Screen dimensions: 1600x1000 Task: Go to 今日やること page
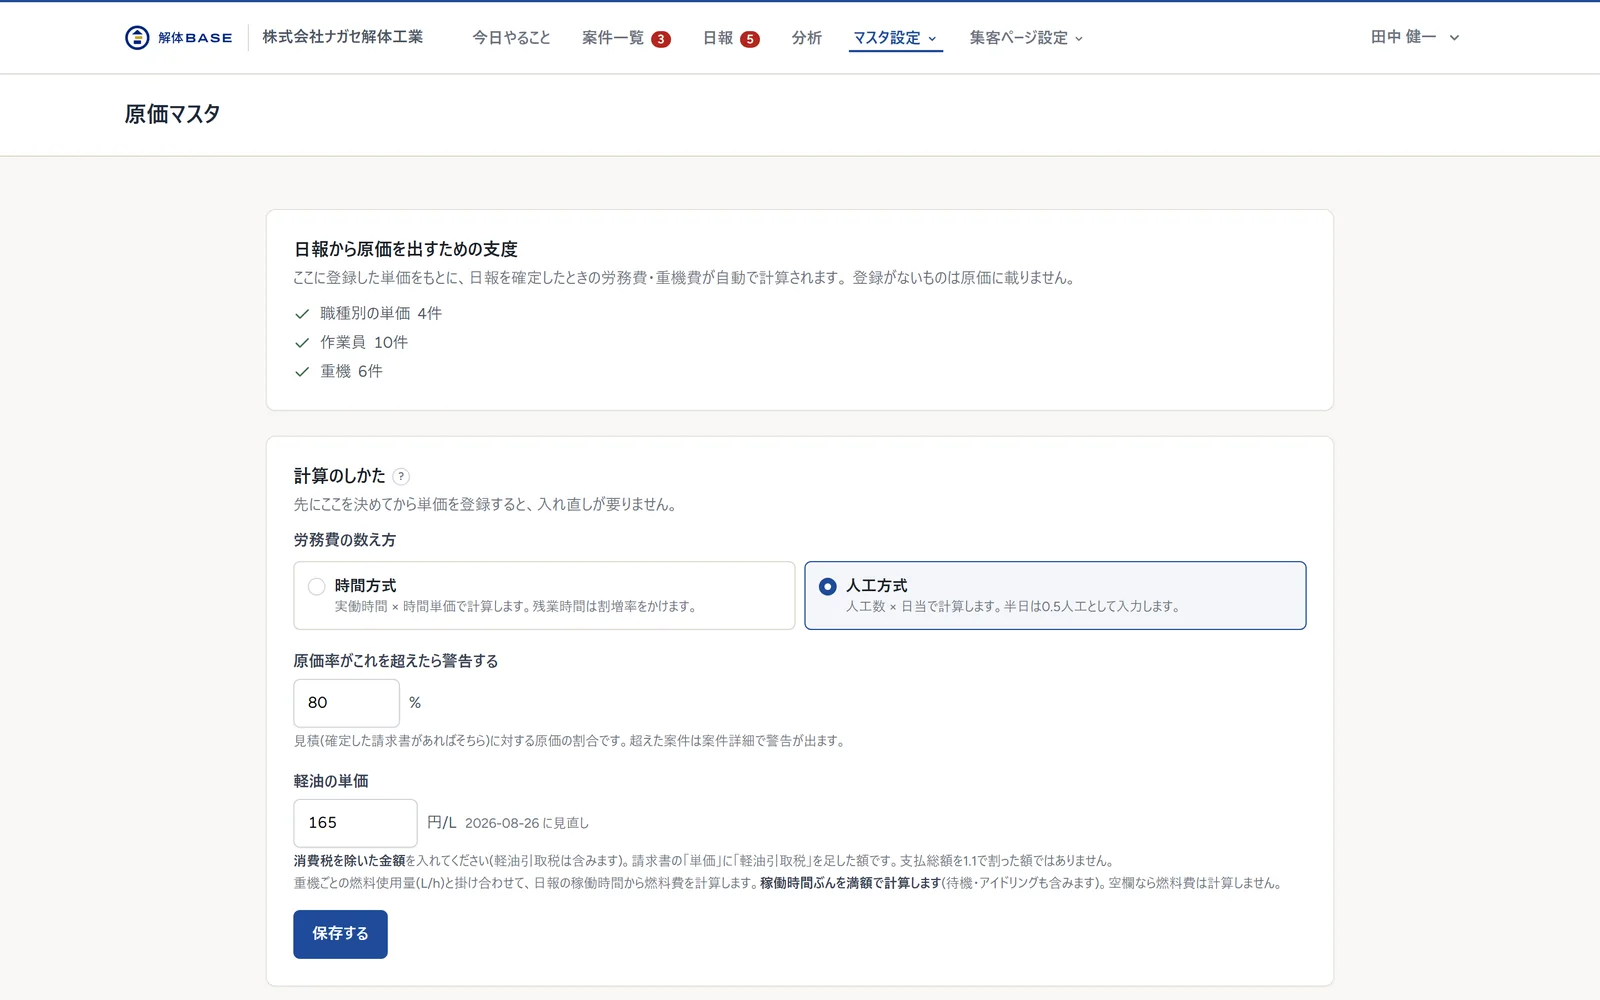(x=512, y=38)
